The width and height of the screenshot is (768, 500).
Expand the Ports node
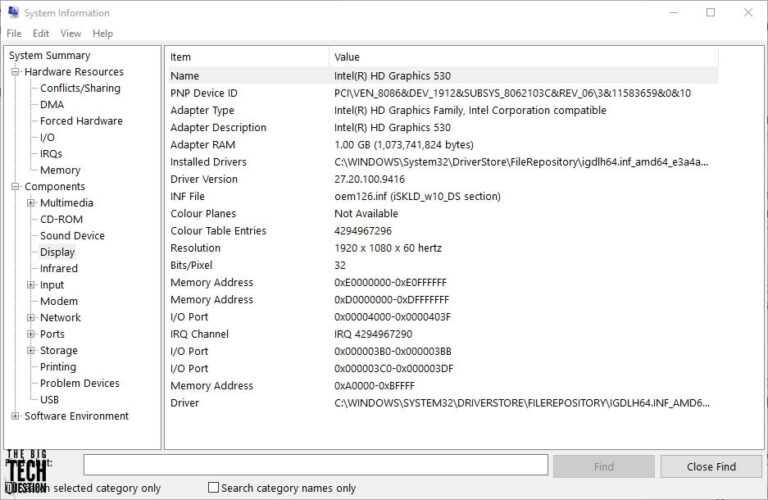pyautogui.click(x=31, y=334)
